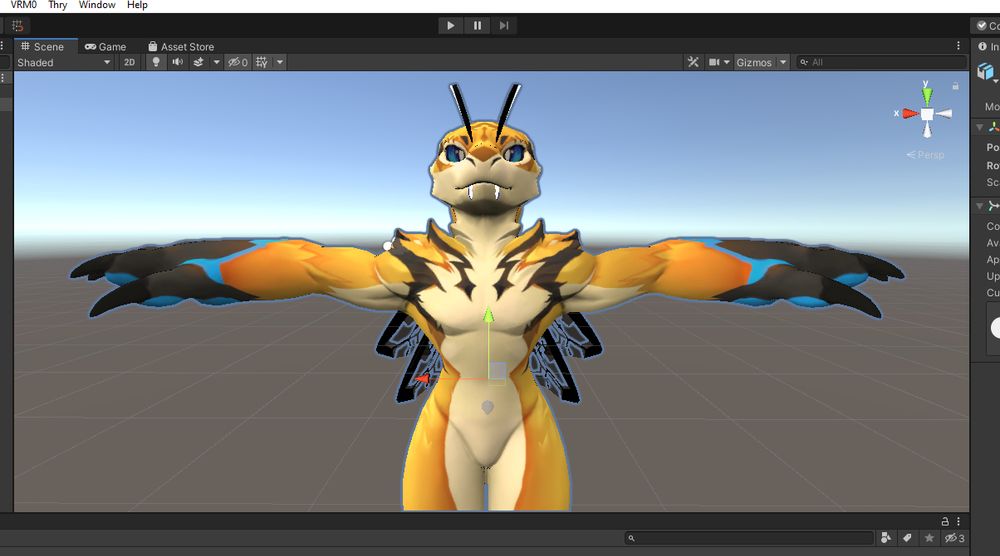The height and width of the screenshot is (556, 1000).
Task: Advance one frame with the Step button
Action: click(x=504, y=26)
